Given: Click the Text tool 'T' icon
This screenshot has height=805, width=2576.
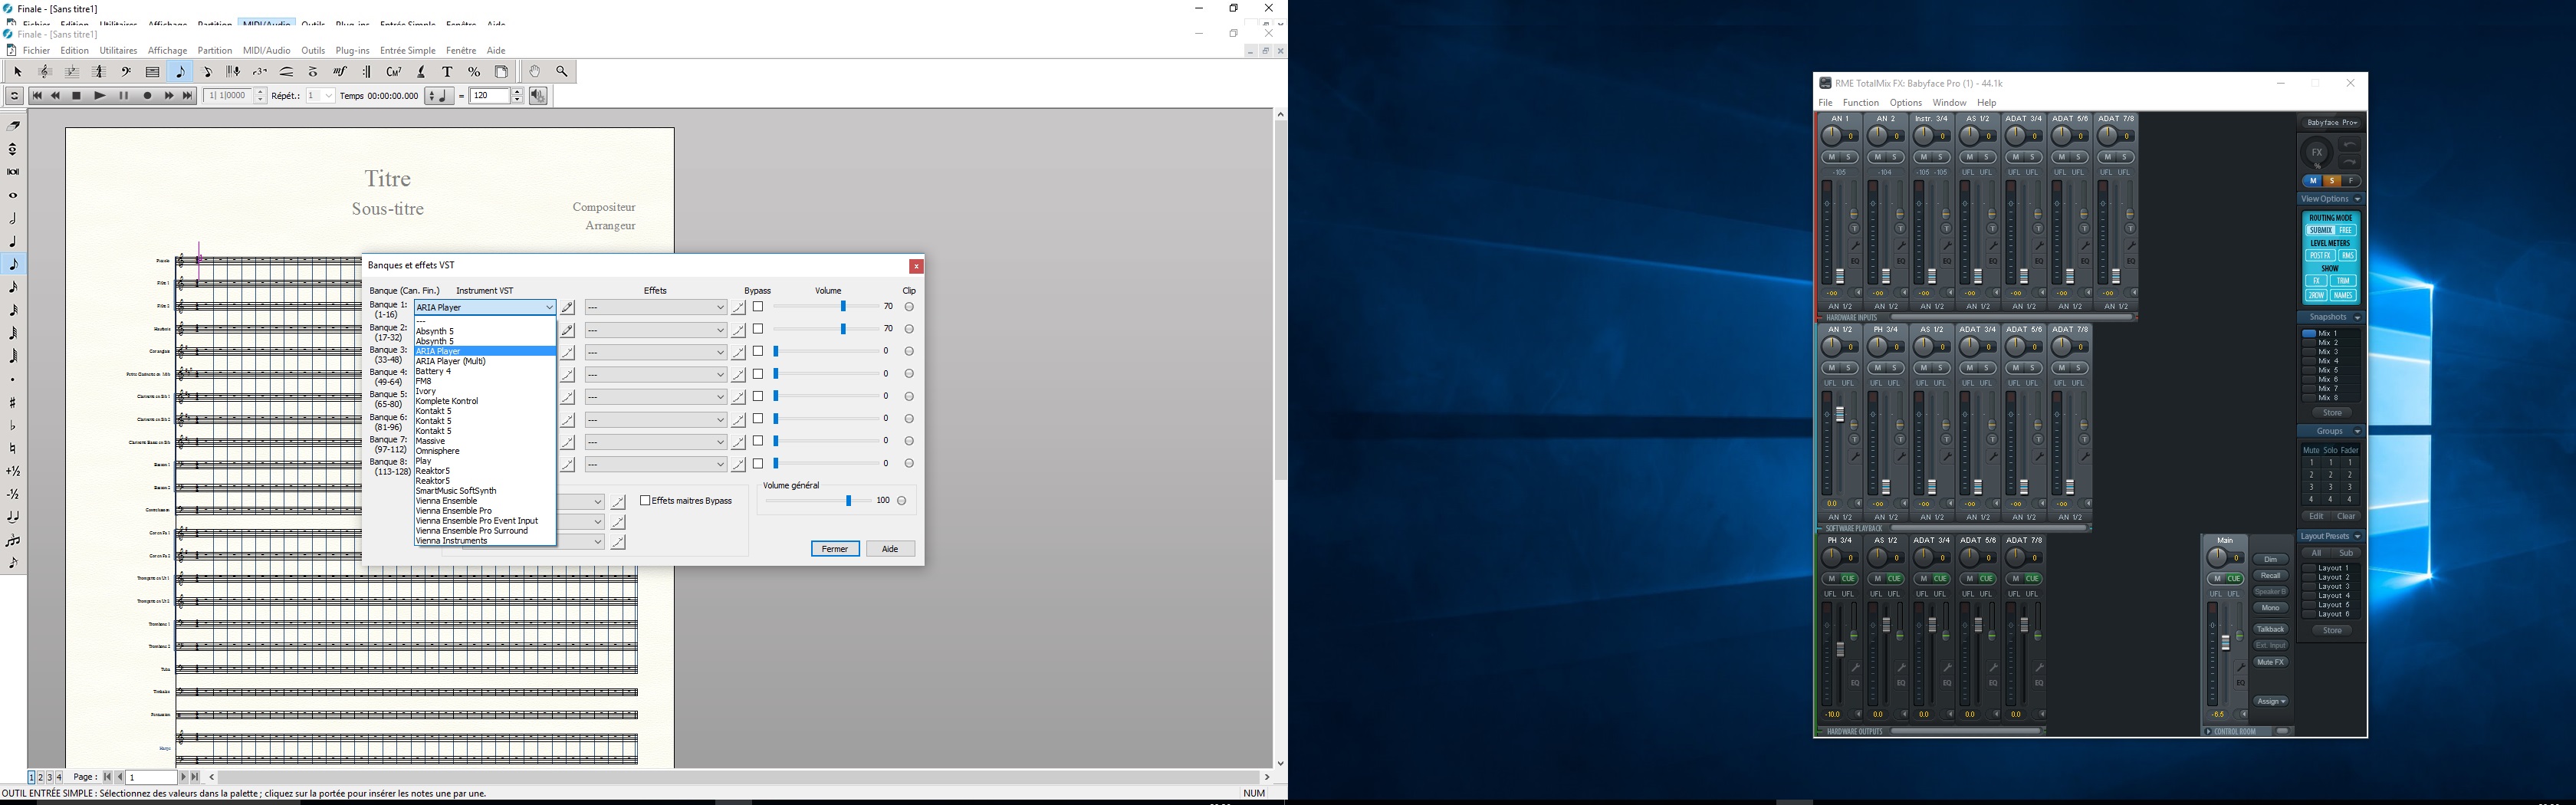Looking at the screenshot, I should pos(447,72).
